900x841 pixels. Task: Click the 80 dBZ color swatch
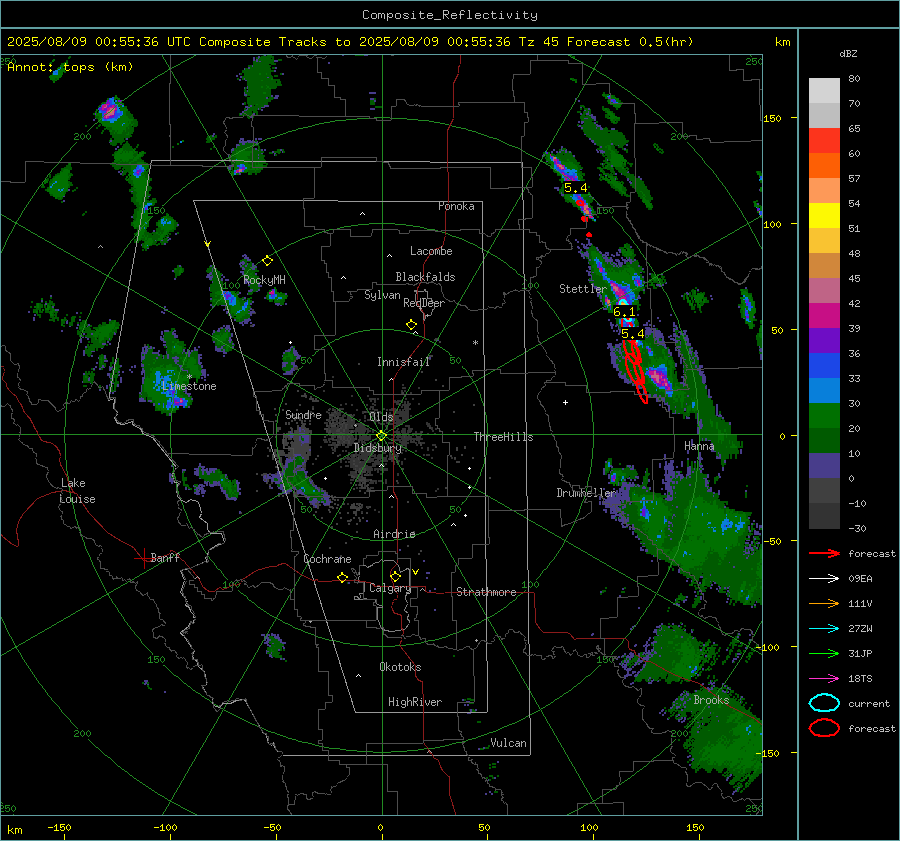[824, 90]
